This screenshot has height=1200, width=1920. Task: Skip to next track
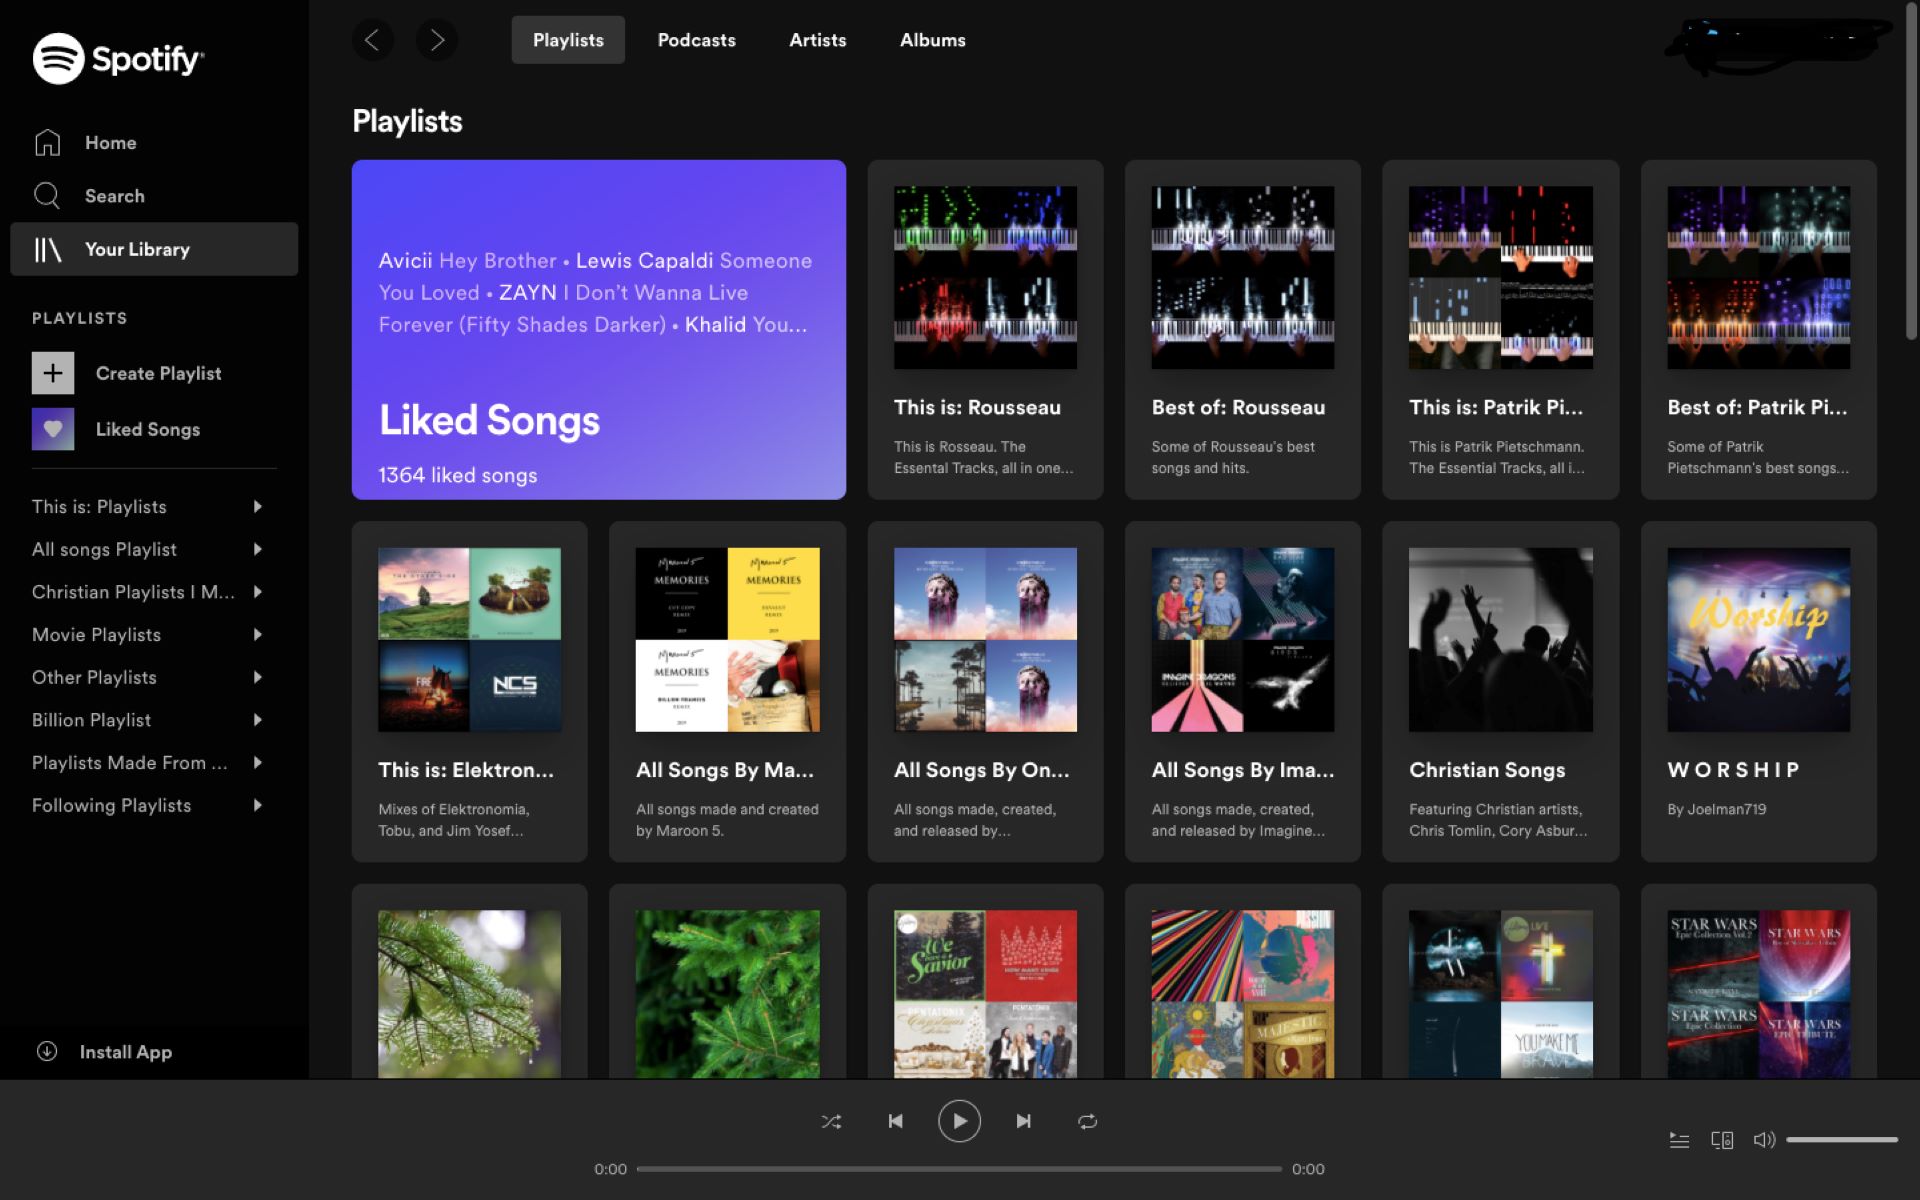(1023, 1121)
